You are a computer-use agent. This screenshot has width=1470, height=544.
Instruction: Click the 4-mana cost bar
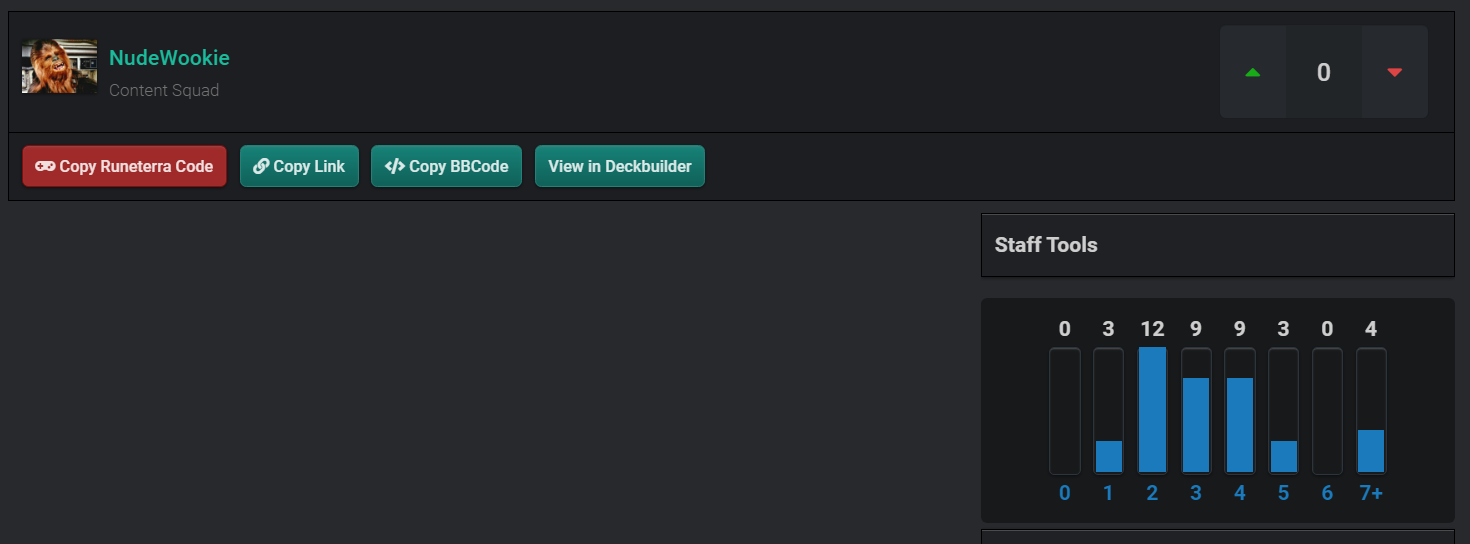click(x=1240, y=424)
